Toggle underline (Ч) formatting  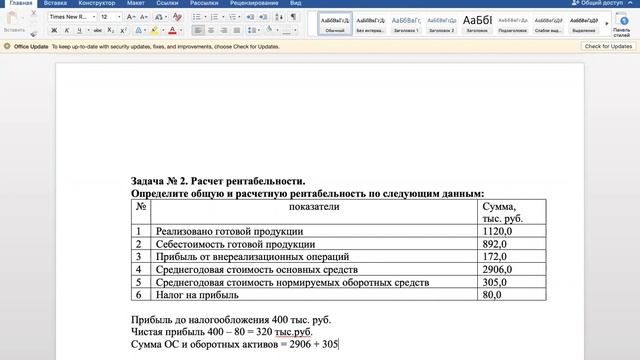[79, 30]
